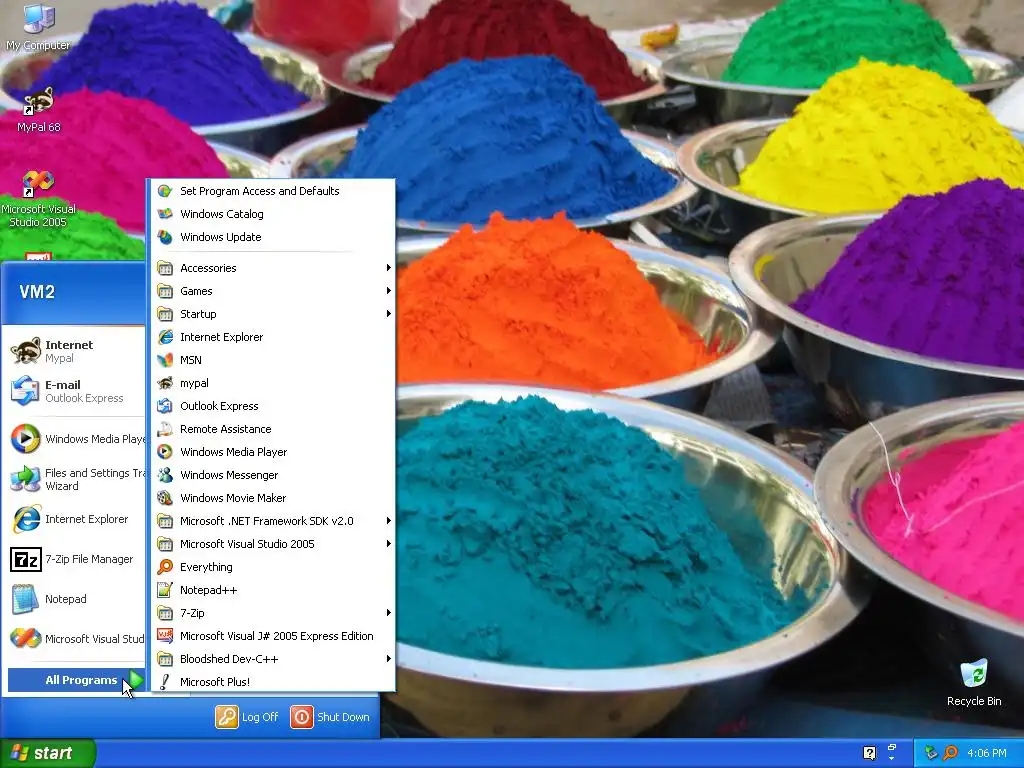1024x768 pixels.
Task: Click the Shut Down button
Action: click(330, 716)
